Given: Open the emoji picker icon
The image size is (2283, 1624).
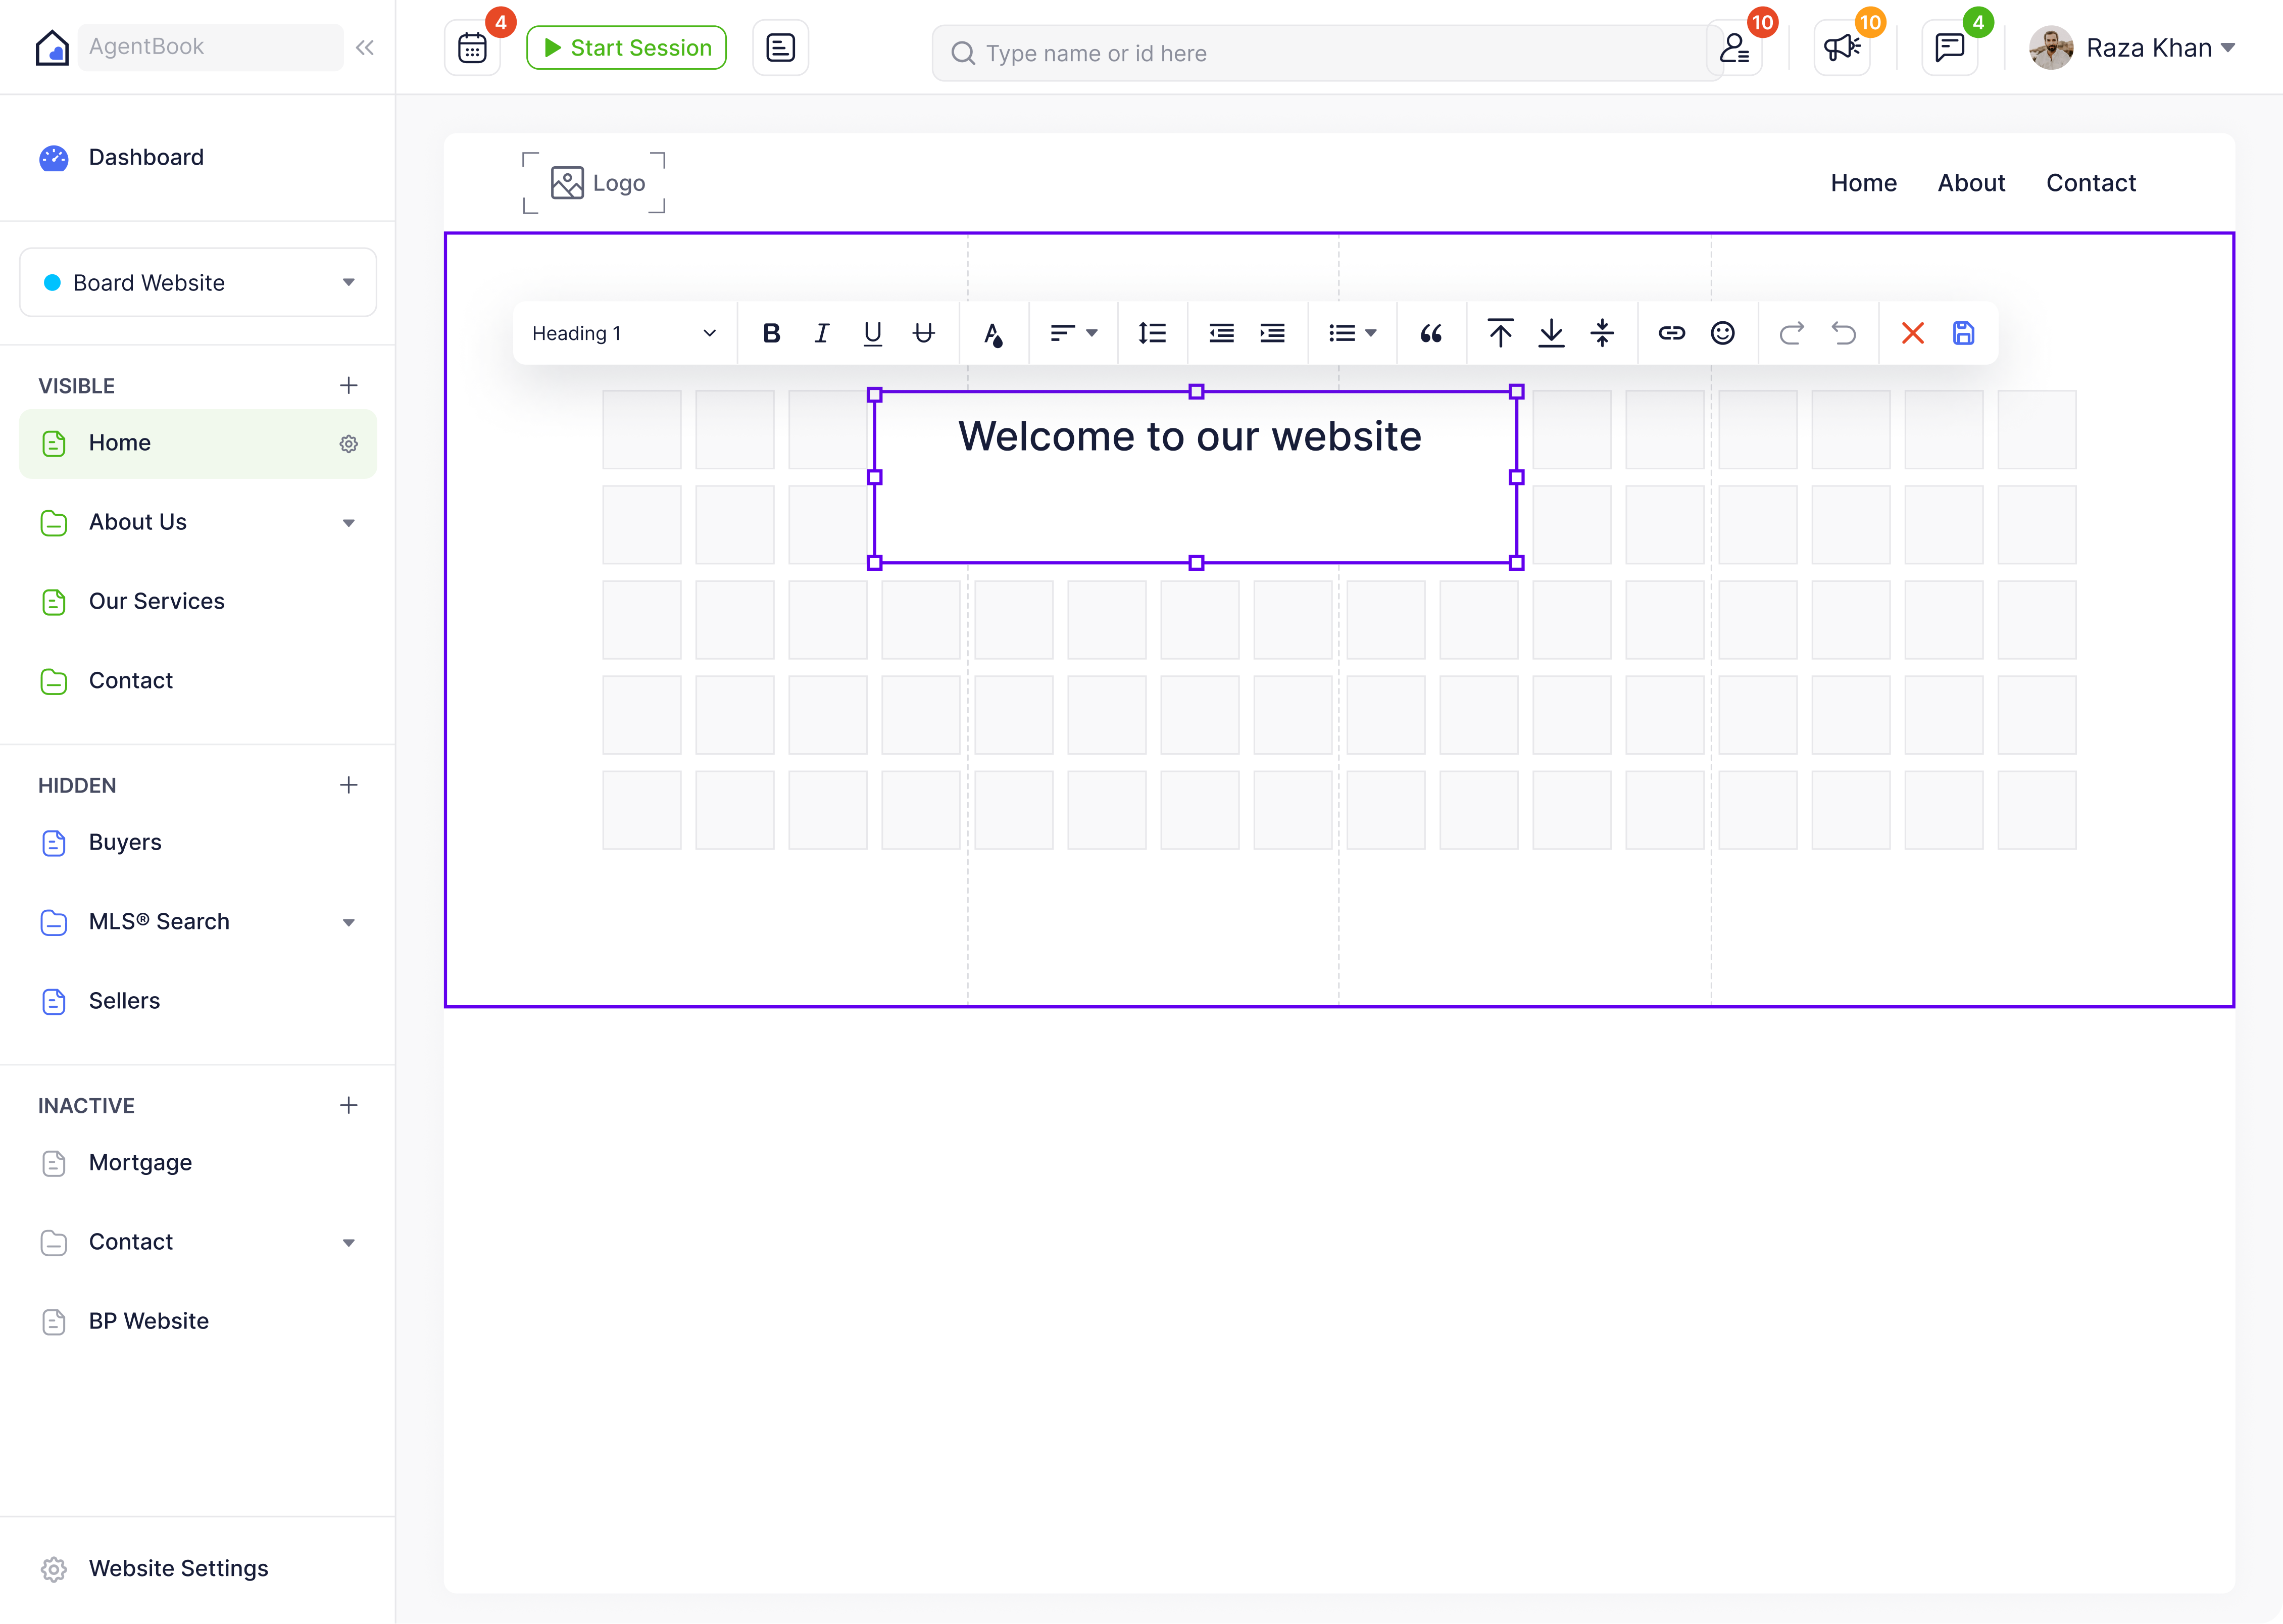Looking at the screenshot, I should click(1722, 333).
